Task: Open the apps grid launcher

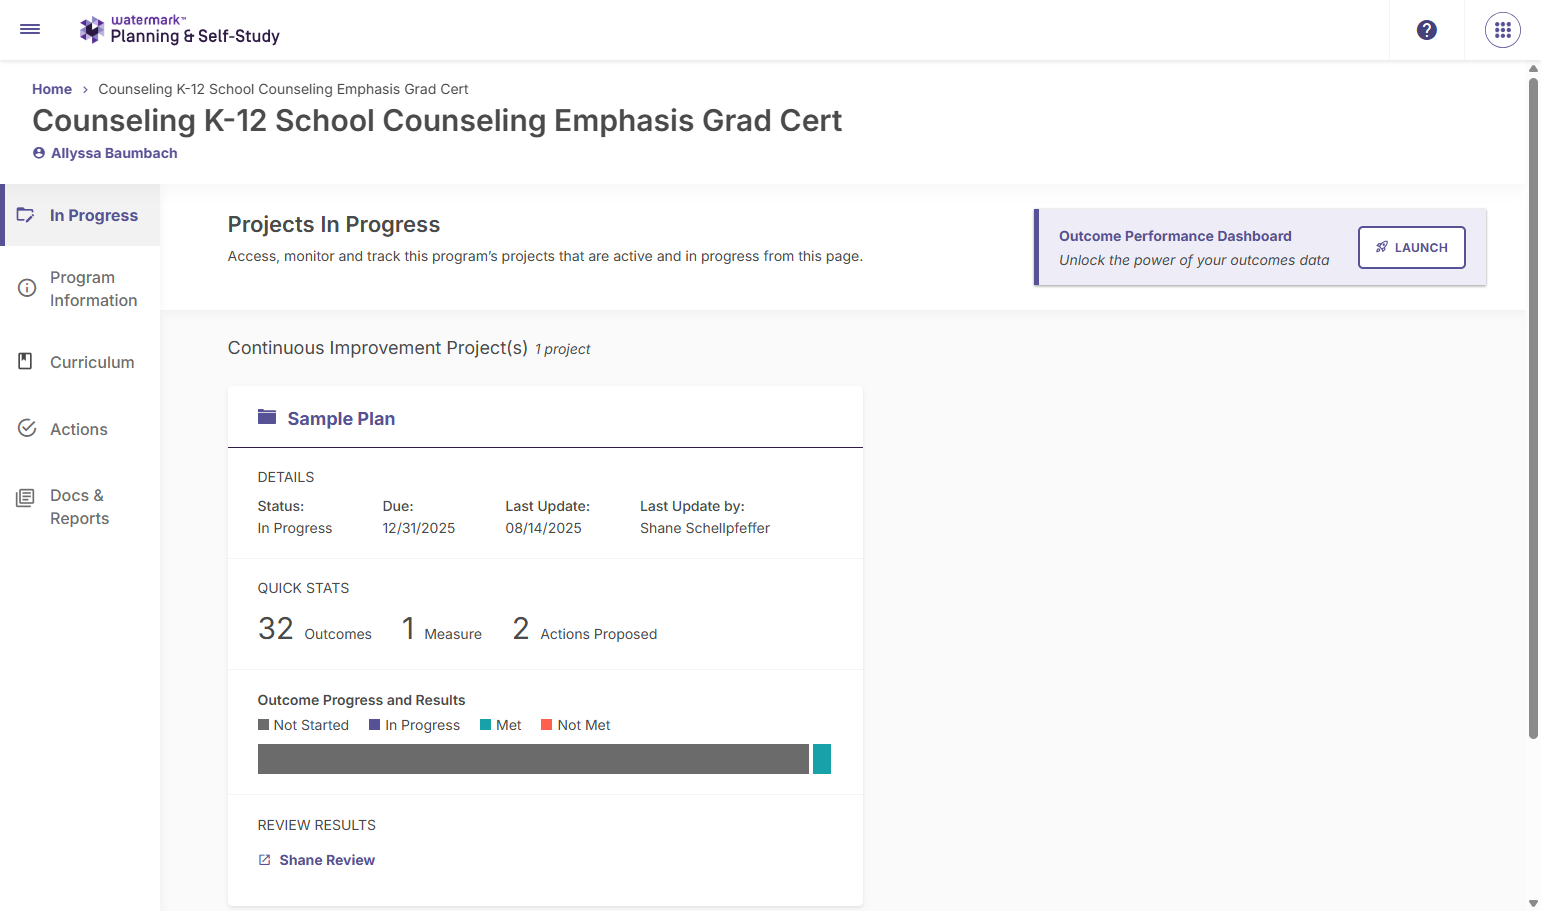Action: pos(1503,30)
